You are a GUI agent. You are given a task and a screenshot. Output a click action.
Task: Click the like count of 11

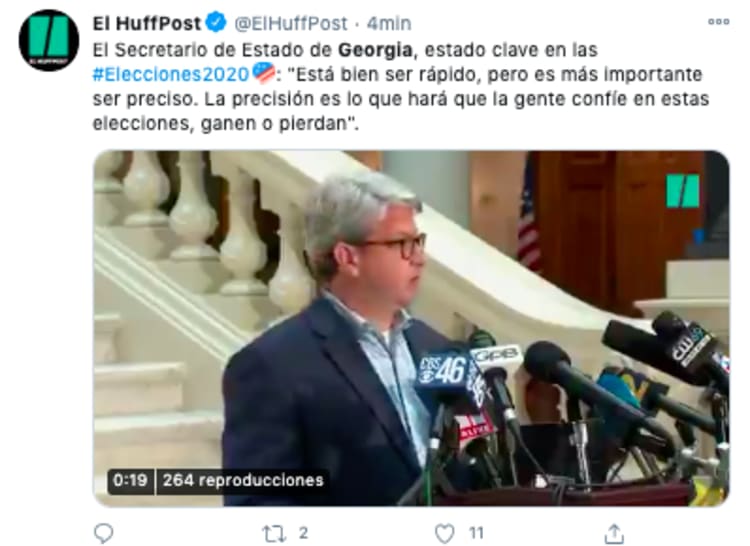pyautogui.click(x=476, y=533)
